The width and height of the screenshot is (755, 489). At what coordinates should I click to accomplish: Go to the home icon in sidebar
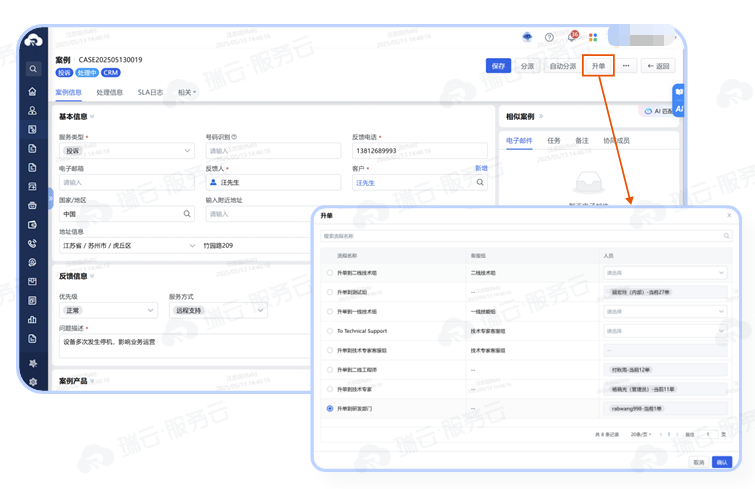[32, 91]
